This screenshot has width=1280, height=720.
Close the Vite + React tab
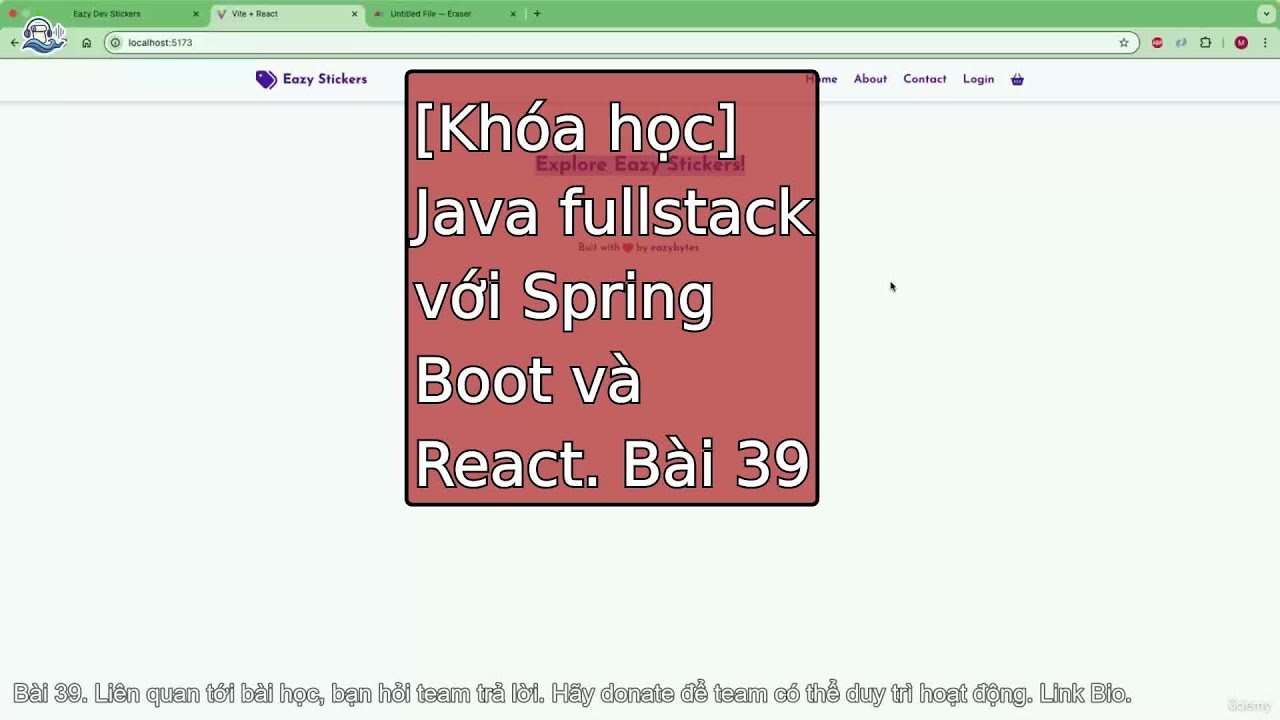coord(354,14)
